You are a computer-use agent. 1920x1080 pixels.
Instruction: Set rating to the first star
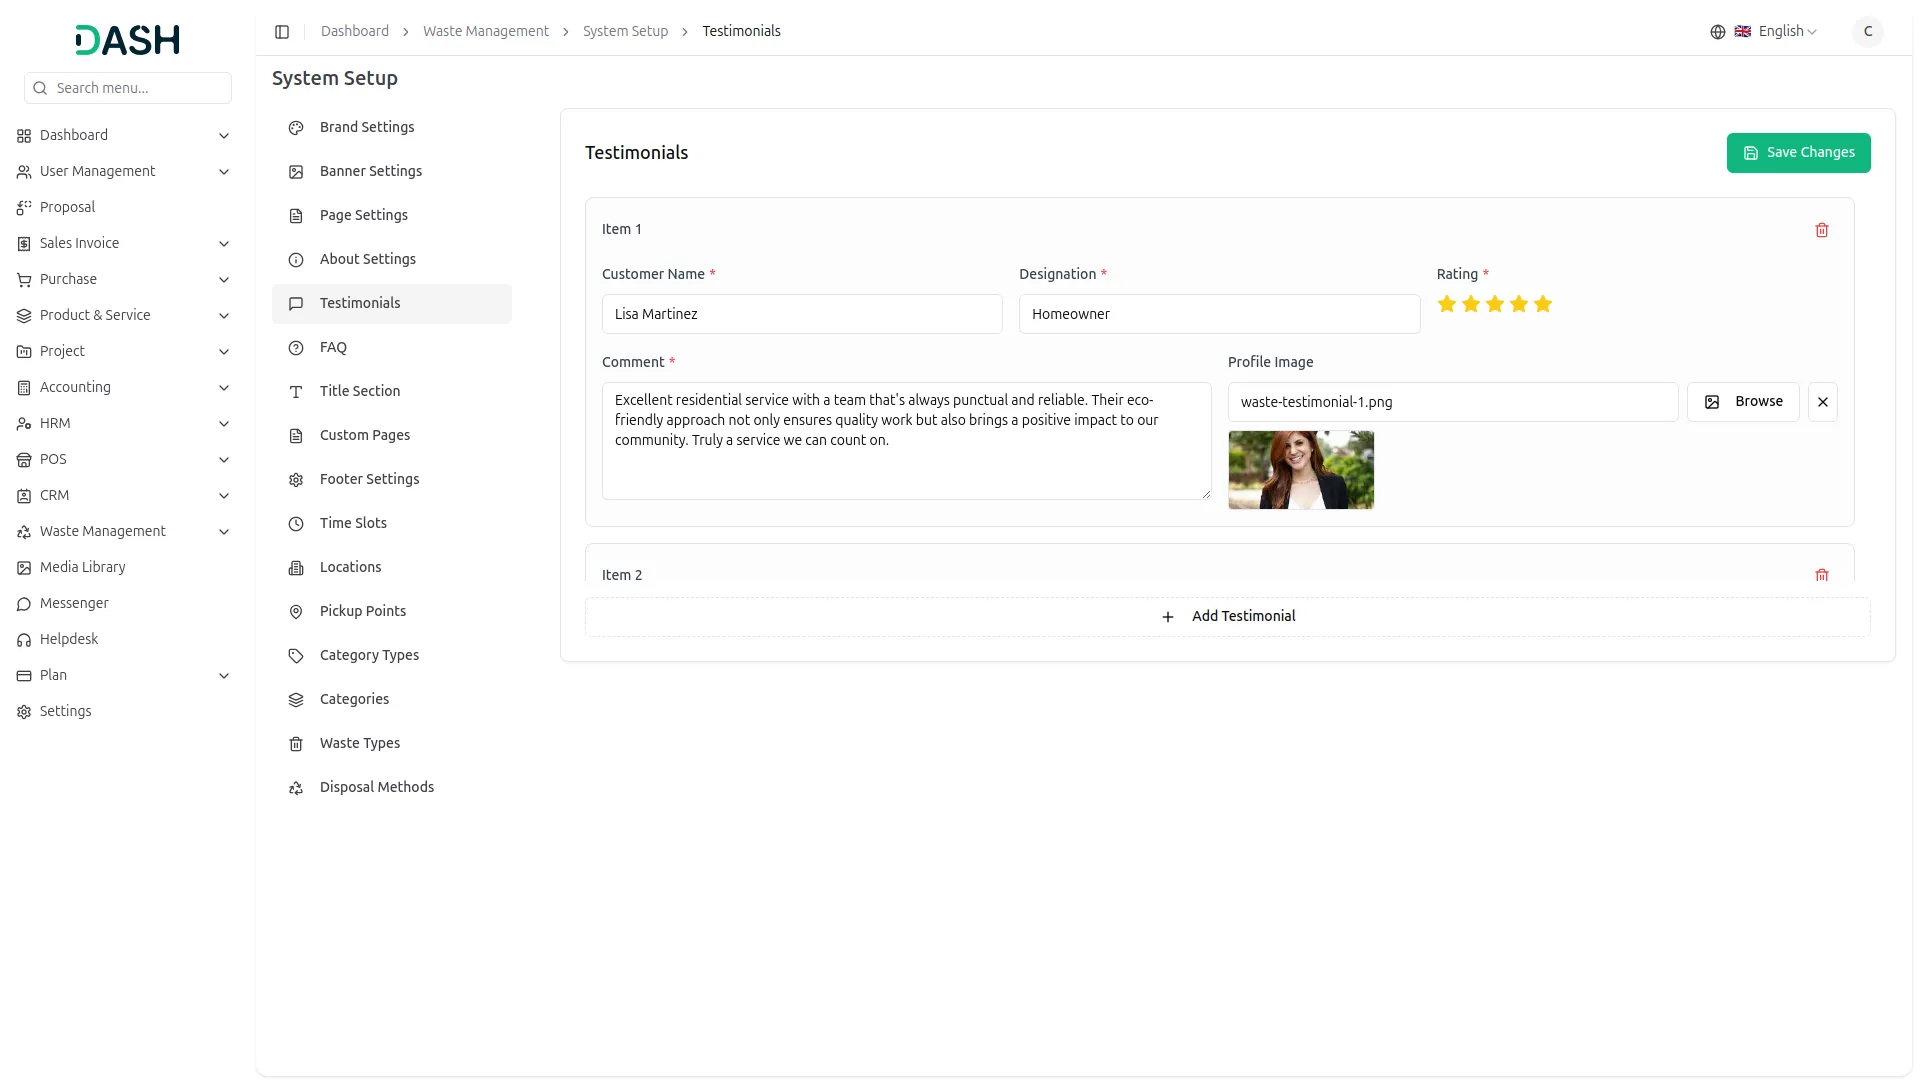click(x=1446, y=304)
